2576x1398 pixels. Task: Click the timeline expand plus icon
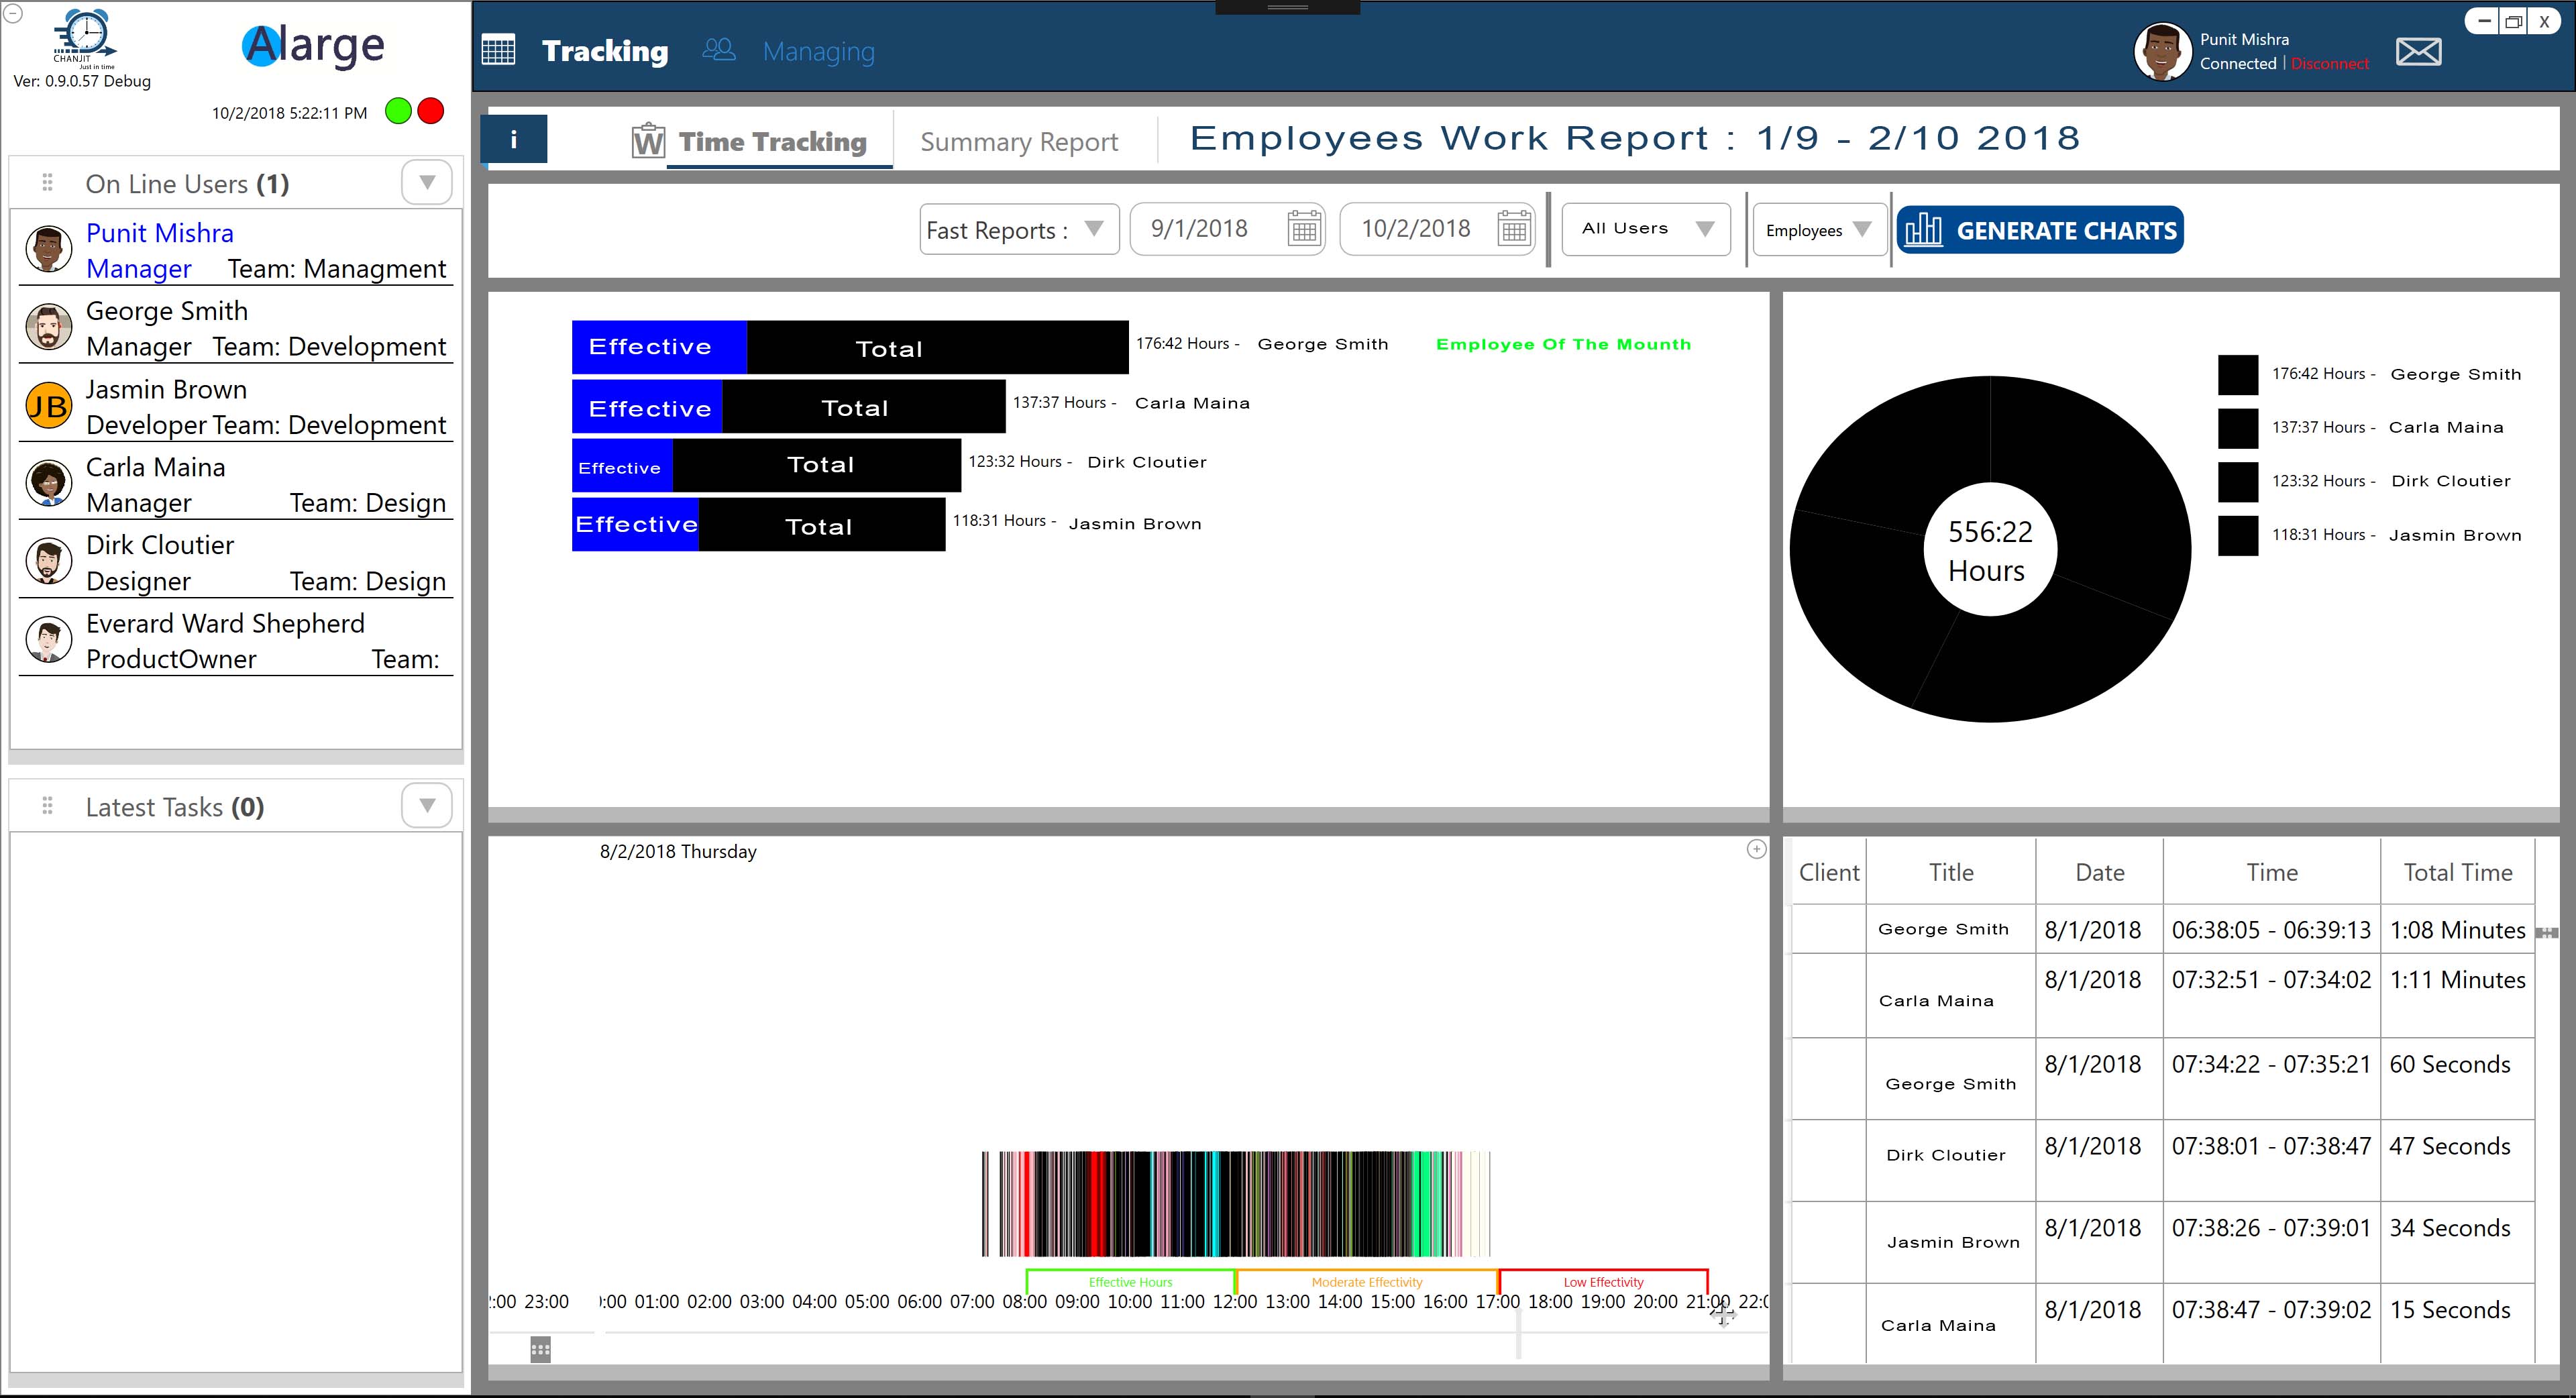tap(1756, 849)
